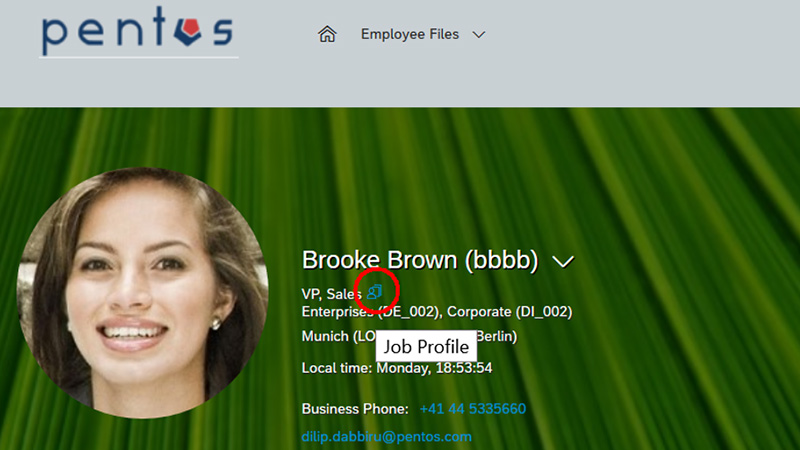
Task: Click the Enterprises (DE_002) division text
Action: pos(372,312)
